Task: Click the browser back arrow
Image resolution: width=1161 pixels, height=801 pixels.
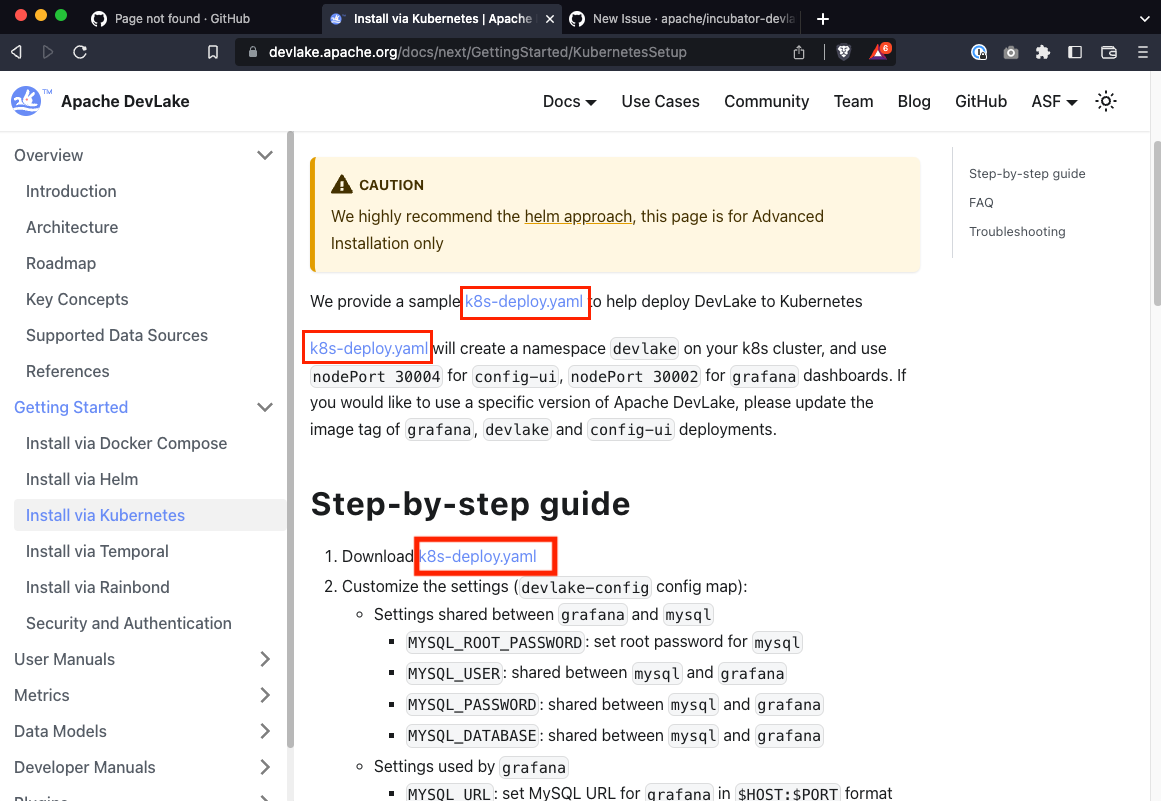Action: [16, 52]
